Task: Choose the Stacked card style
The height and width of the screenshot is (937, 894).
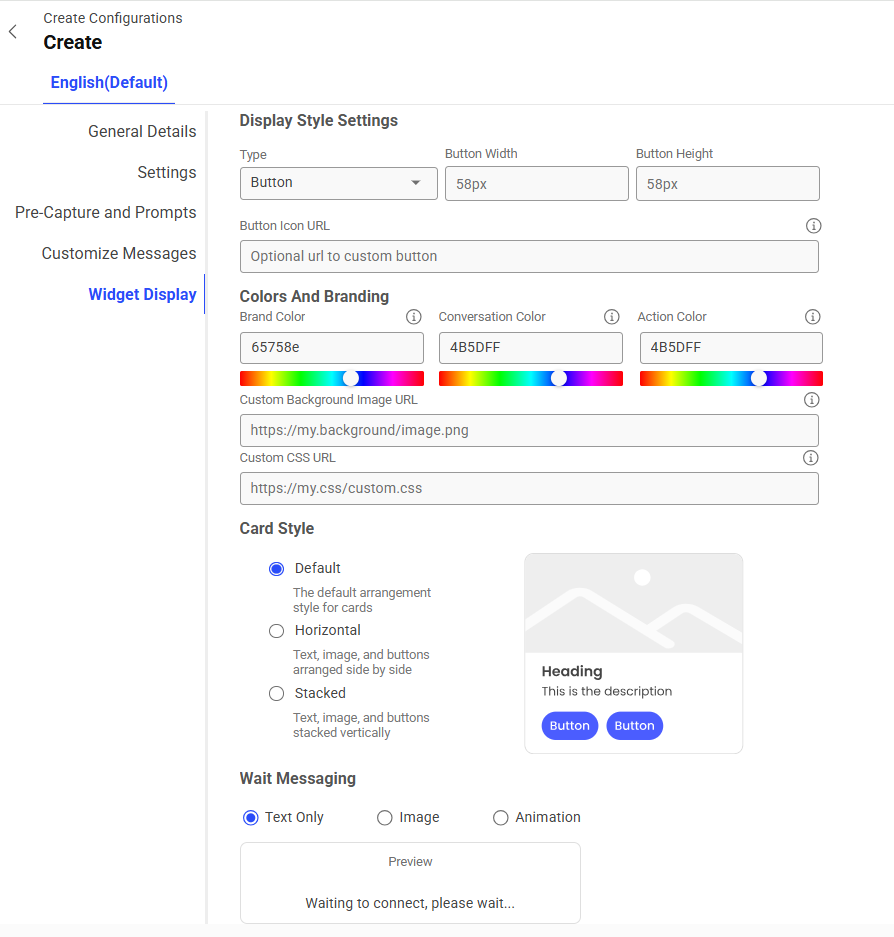Action: (276, 694)
